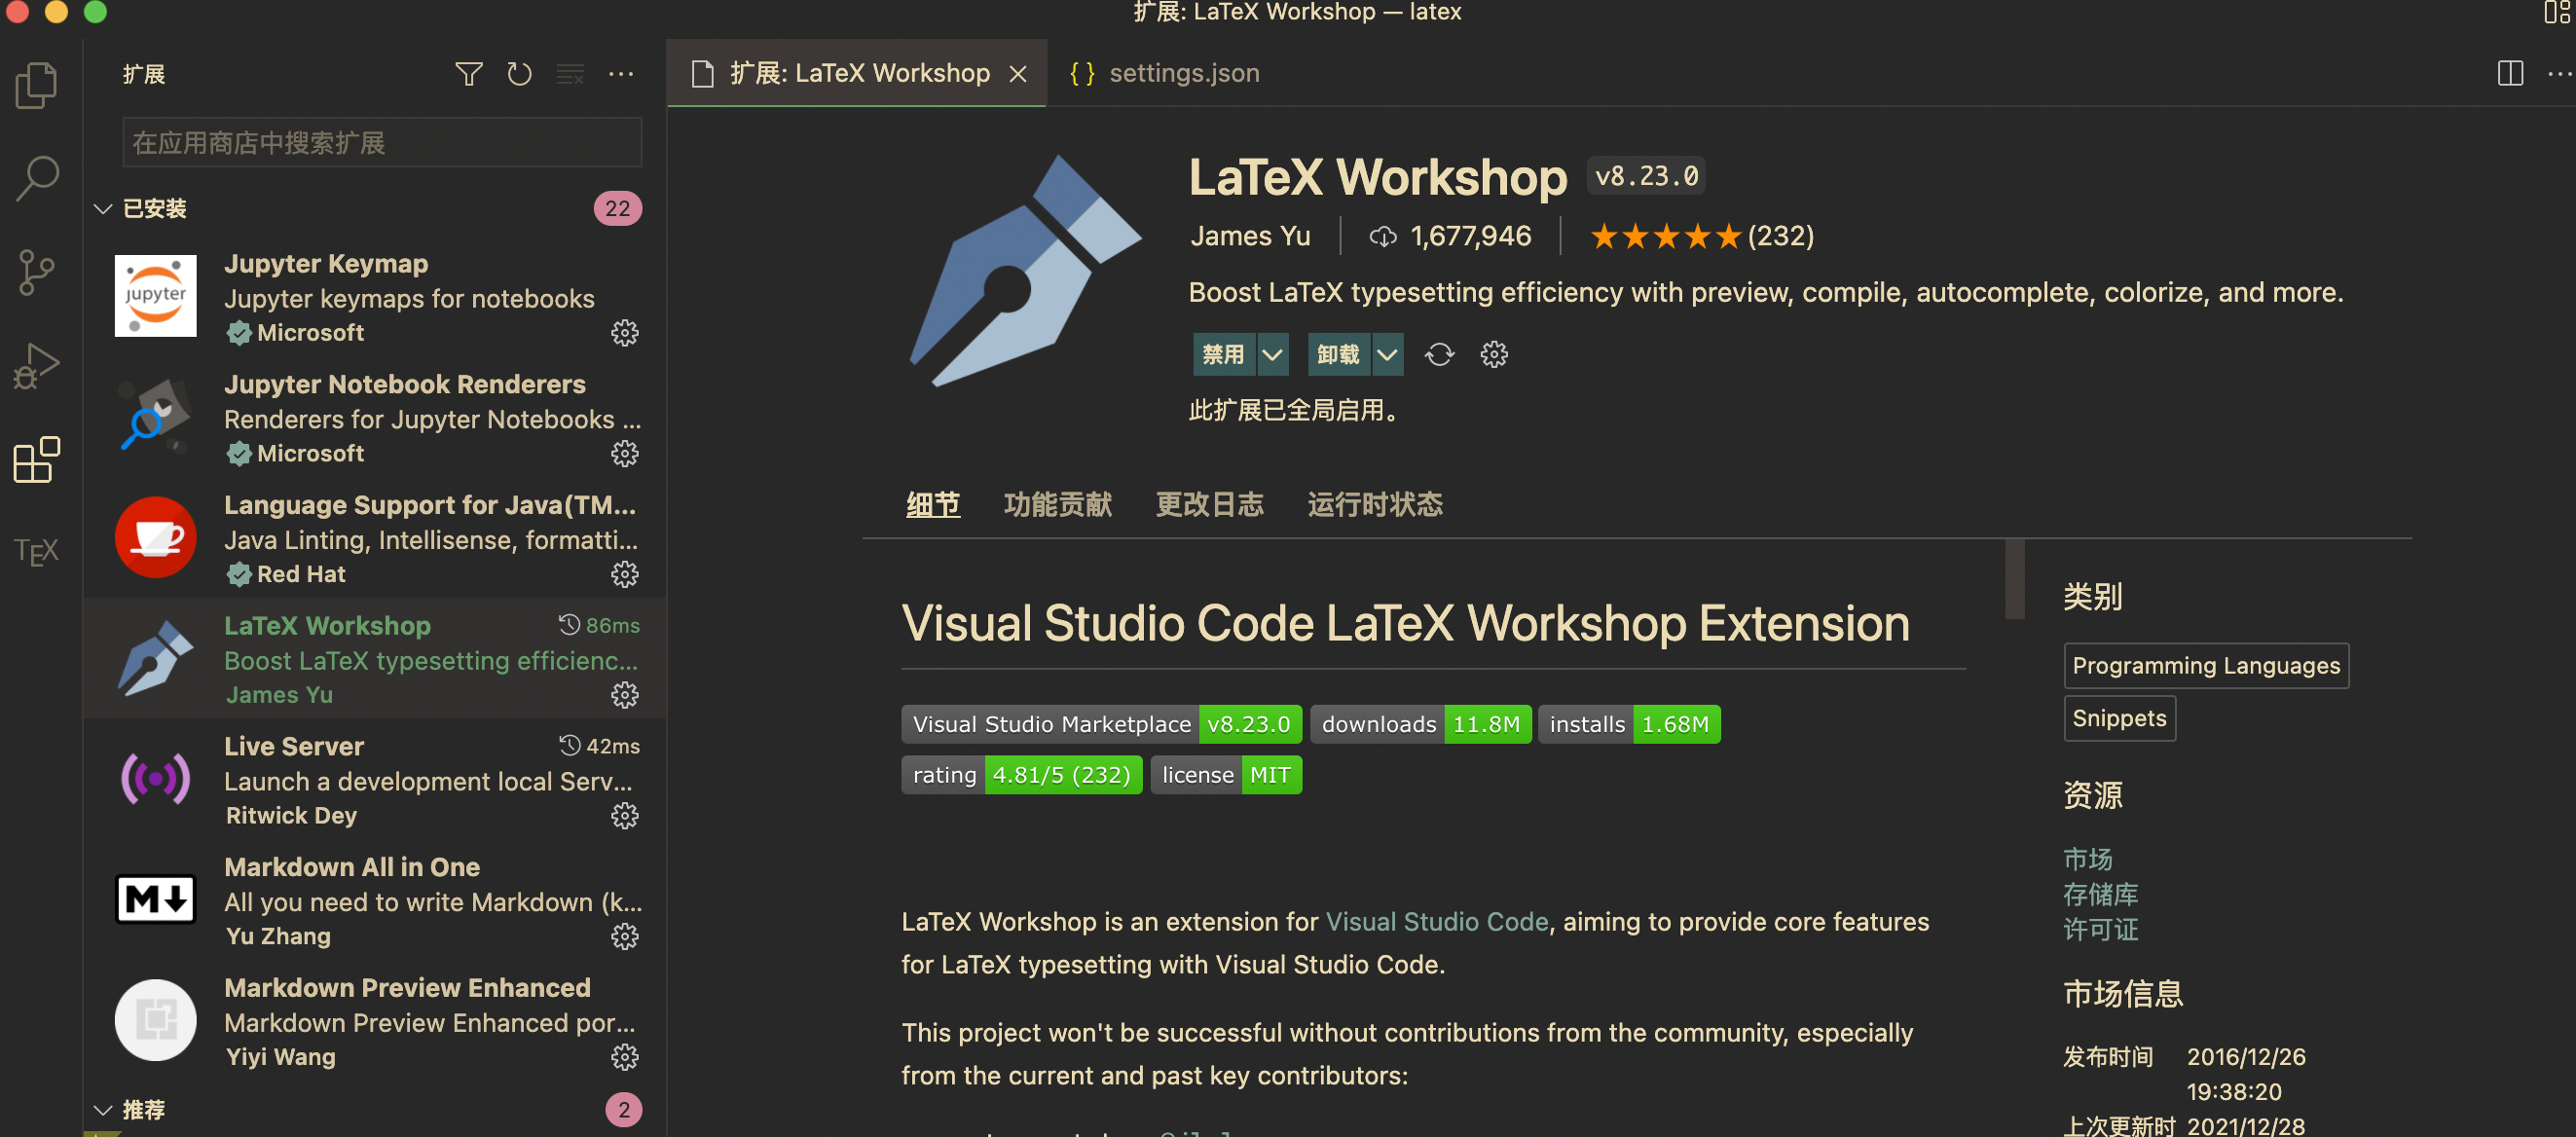Open the Source Control view

pos(37,272)
